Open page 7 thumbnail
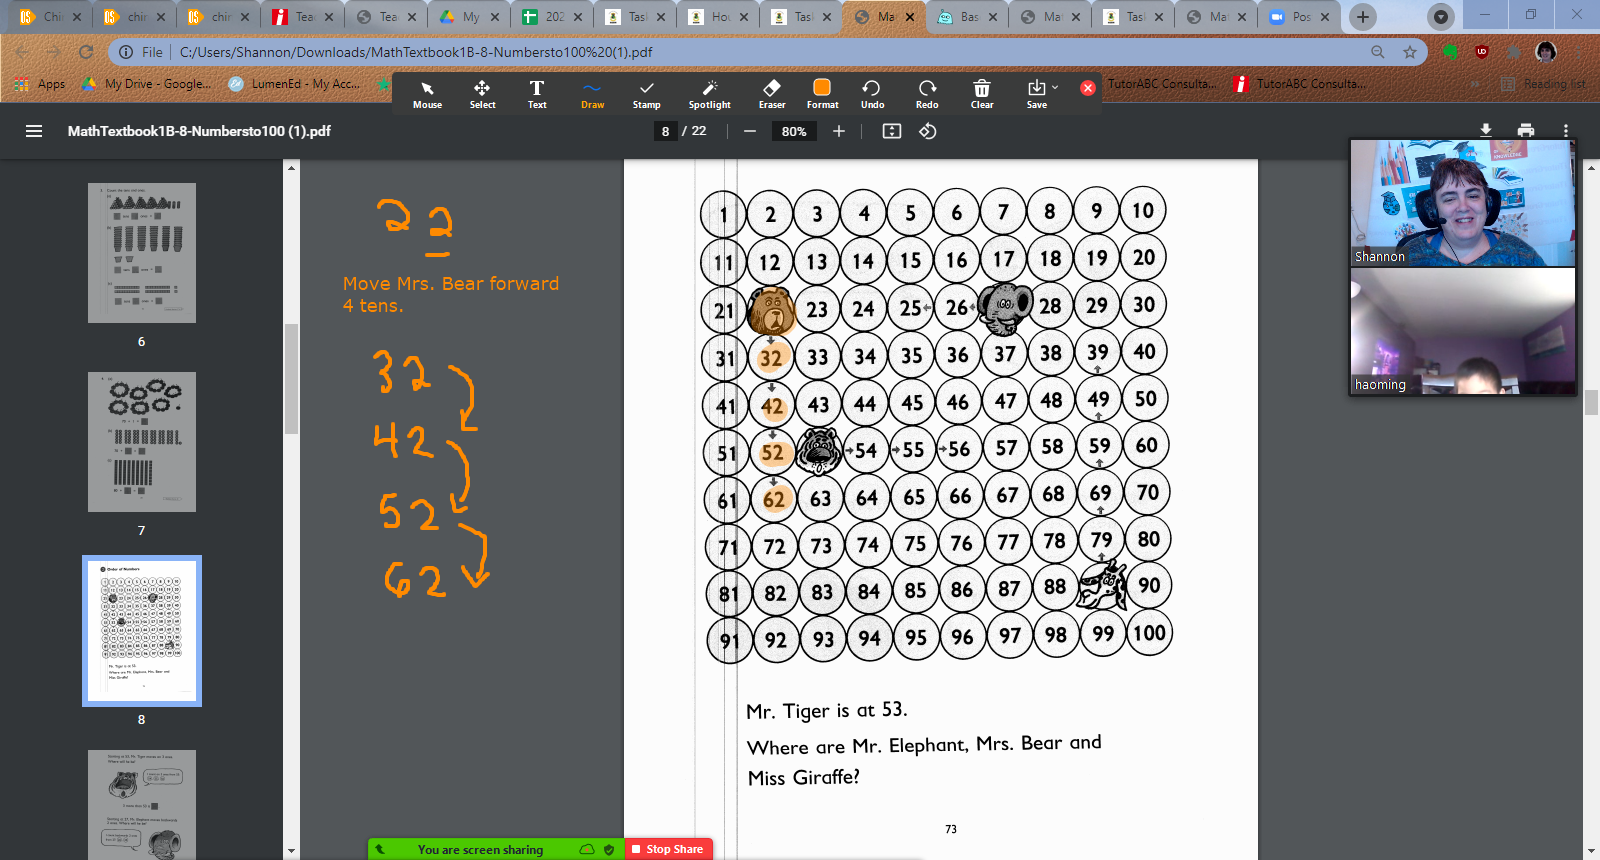 tap(142, 442)
